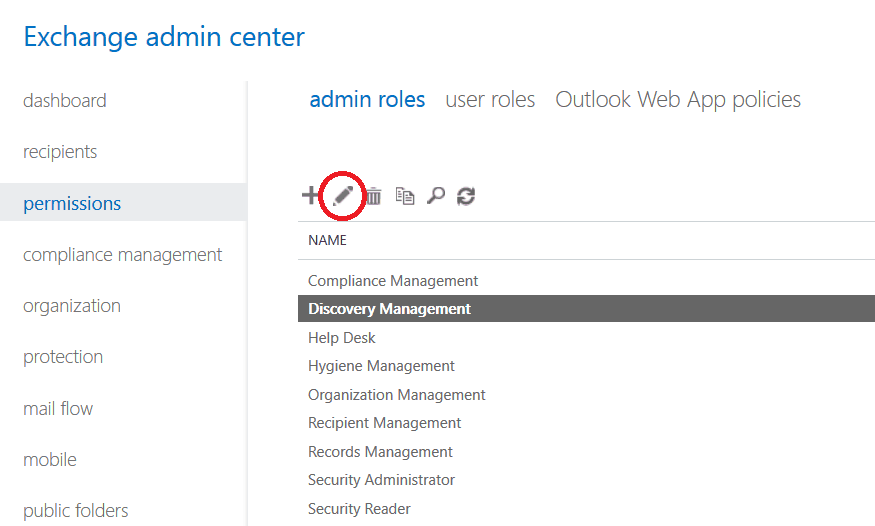Select the Compliance Management role group
The height and width of the screenshot is (526, 875).
coord(393,281)
